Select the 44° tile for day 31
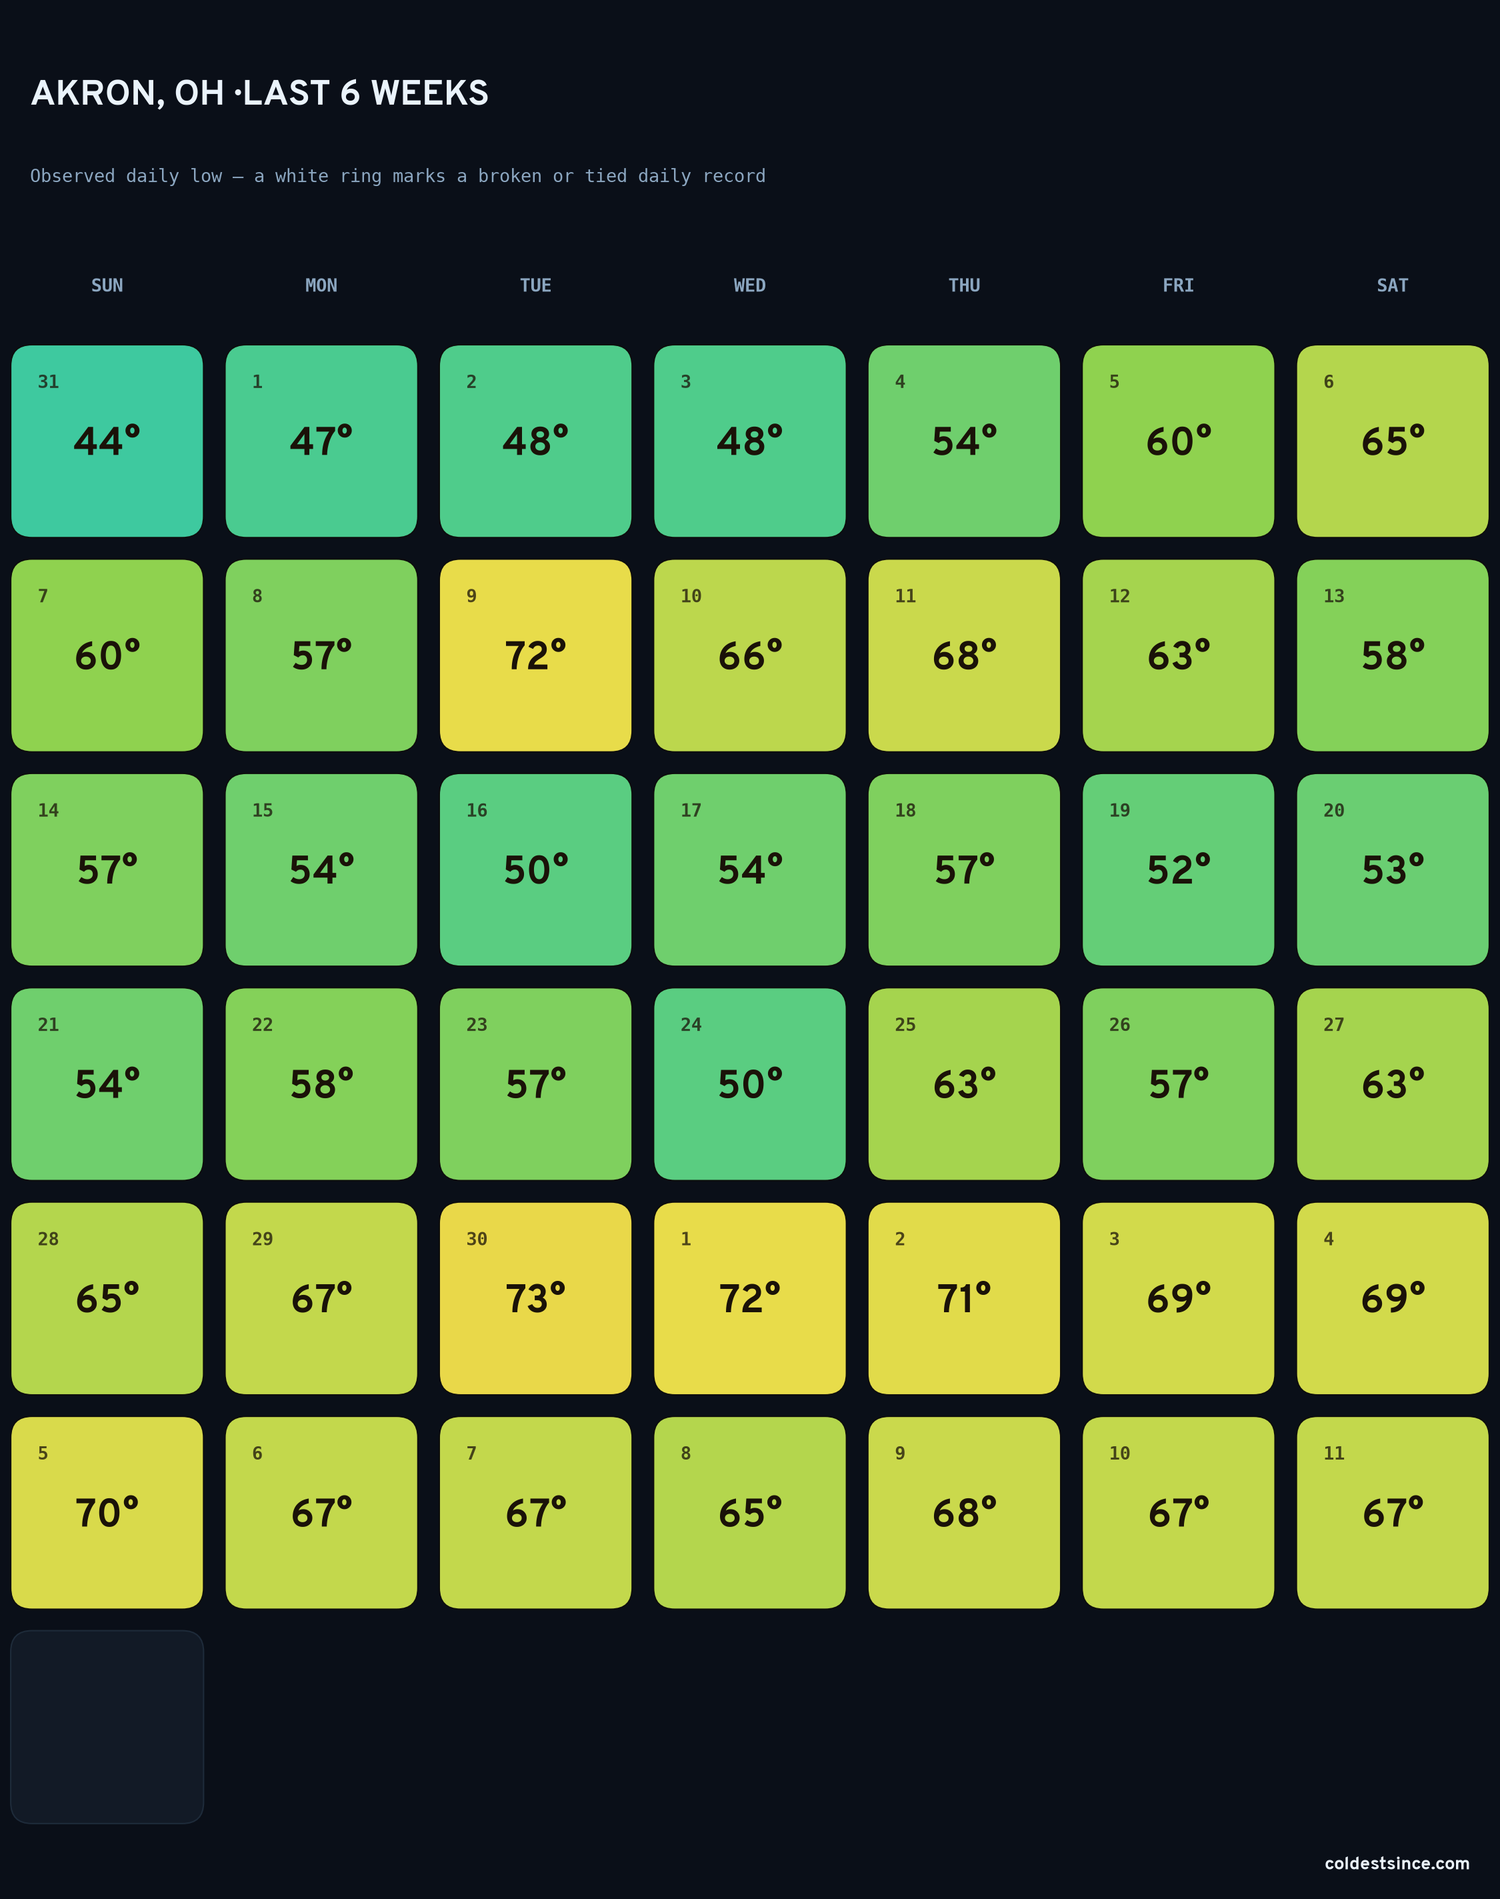The image size is (1500, 1899). (107, 441)
